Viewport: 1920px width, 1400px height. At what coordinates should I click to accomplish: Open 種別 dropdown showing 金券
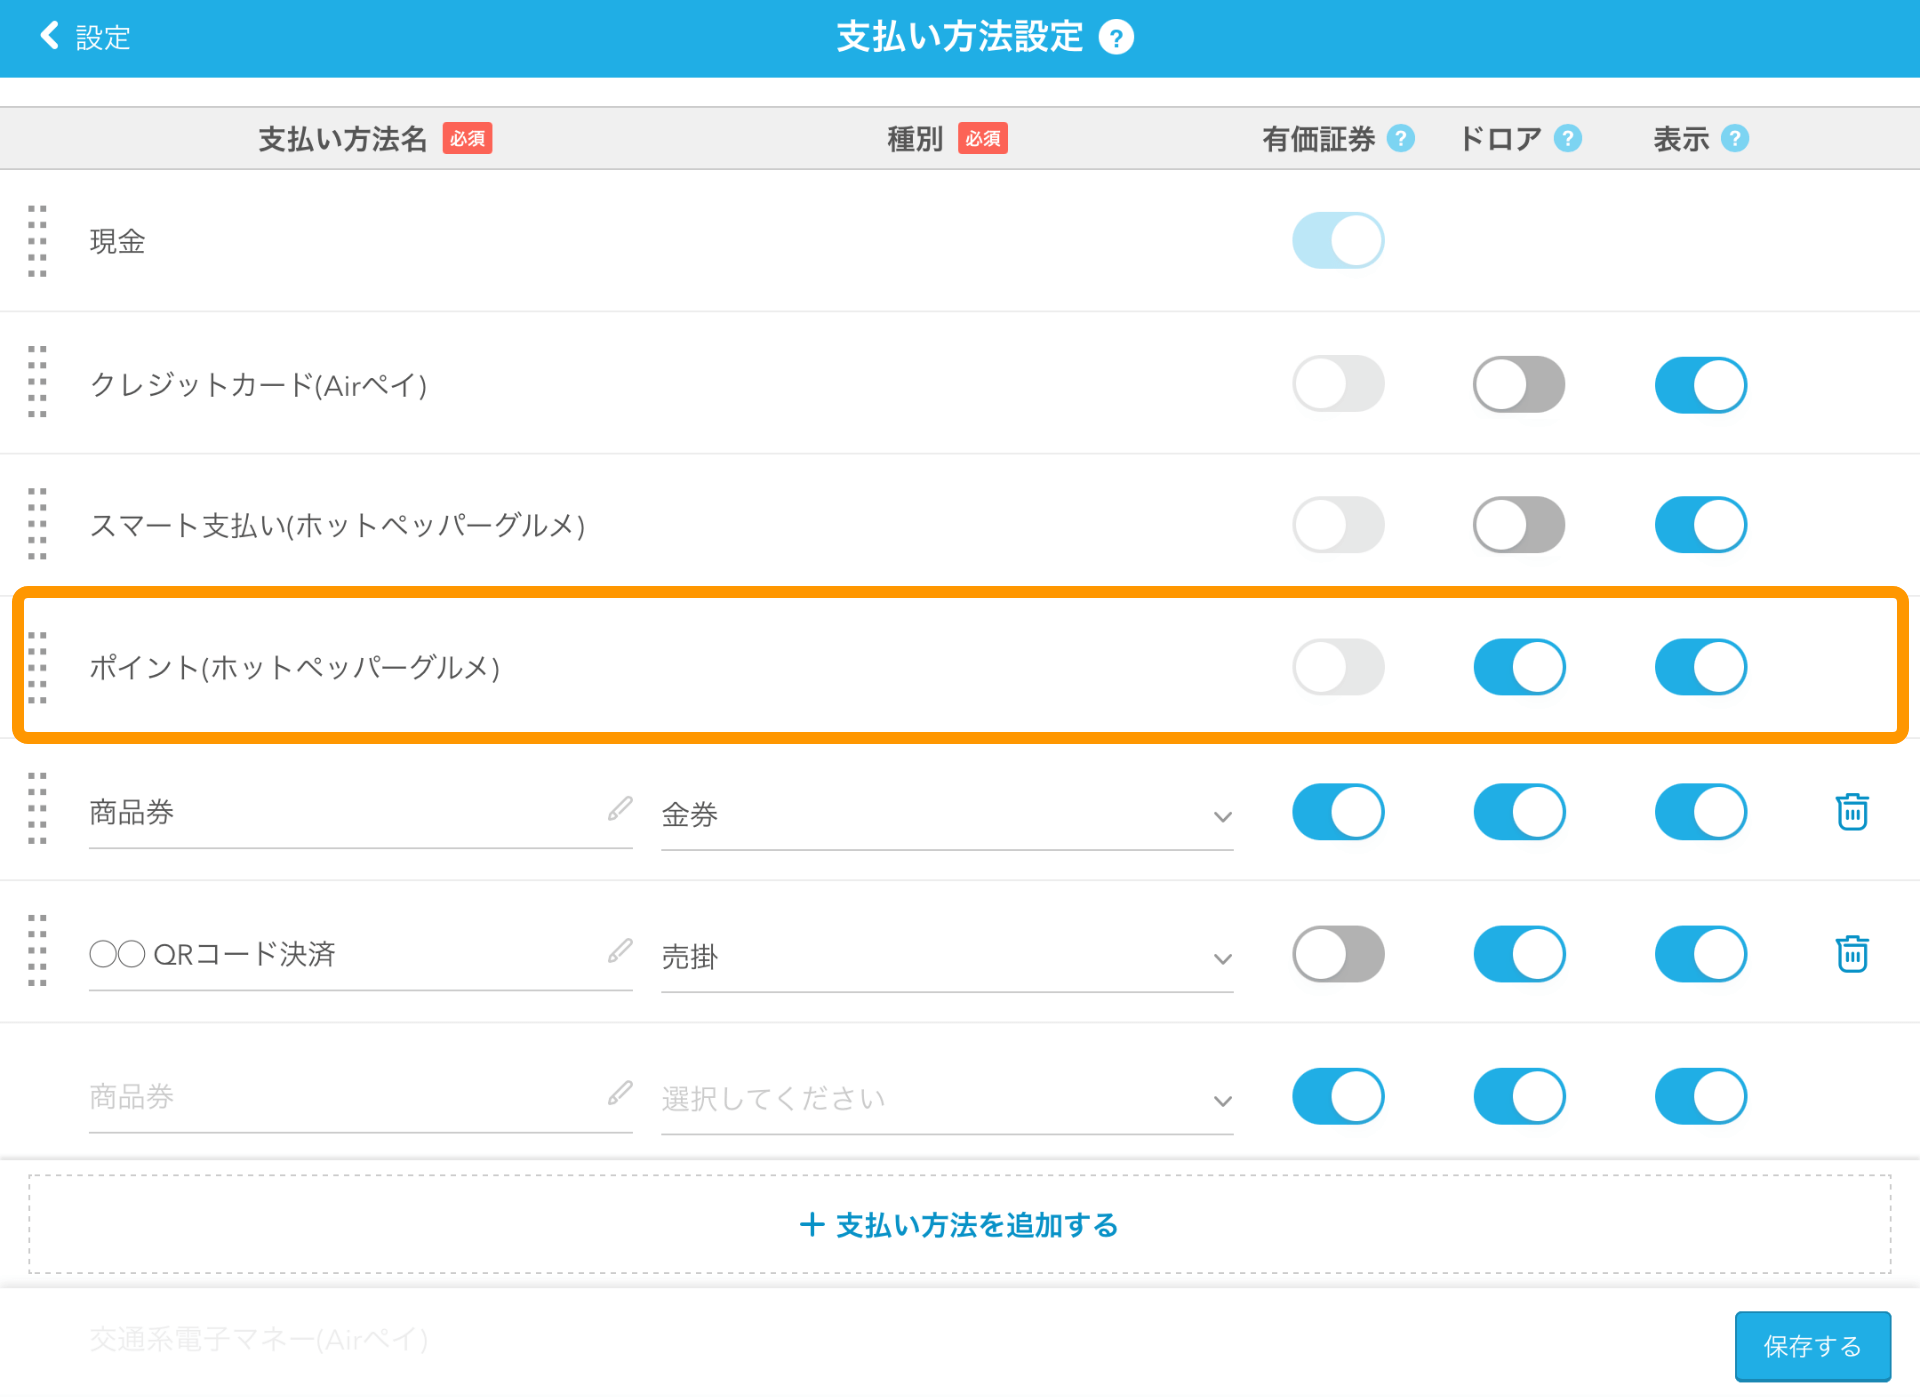tap(947, 815)
